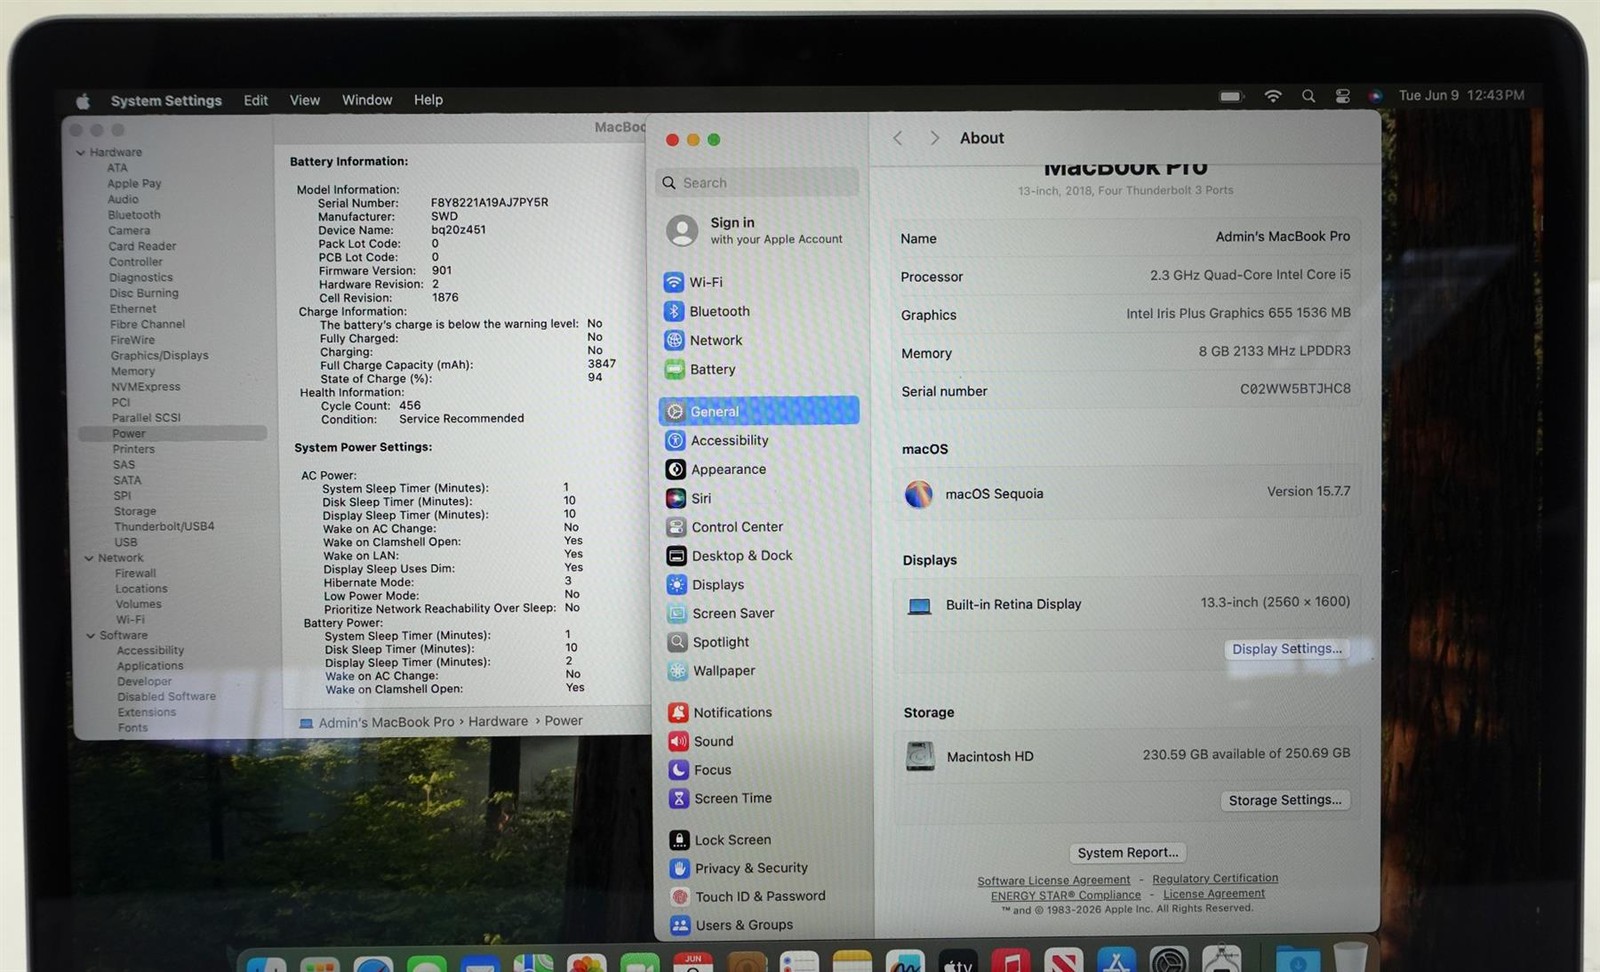
Task: Select General in System Settings sidebar
Action: pyautogui.click(x=758, y=411)
